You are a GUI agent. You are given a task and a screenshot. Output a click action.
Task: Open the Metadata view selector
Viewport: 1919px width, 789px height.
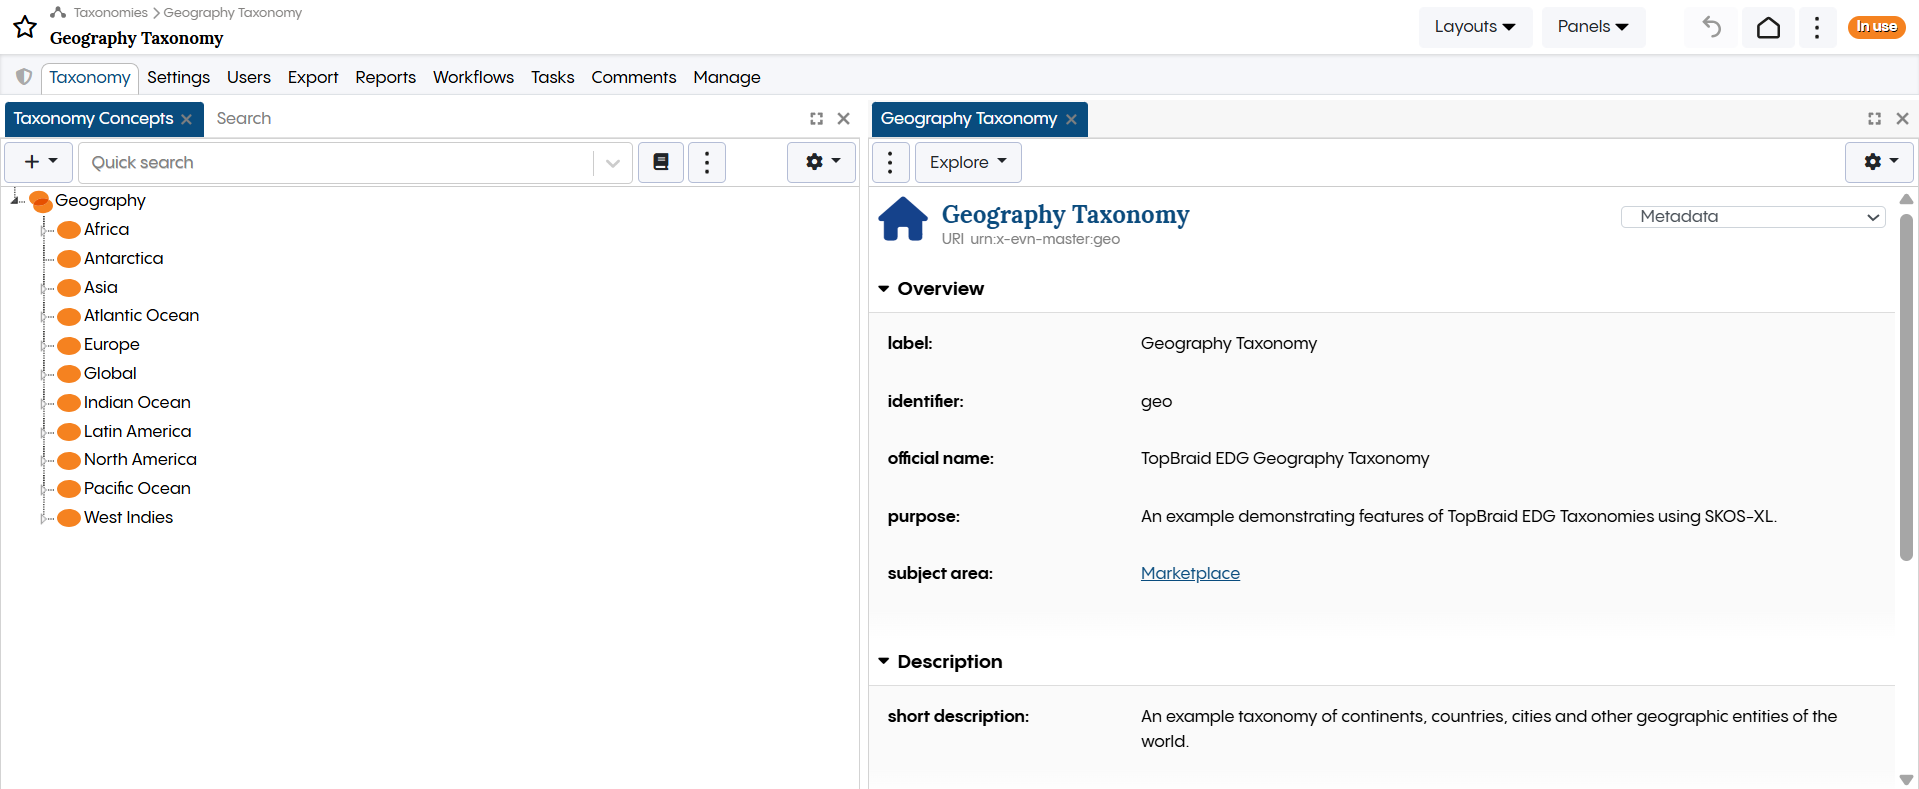tap(1753, 216)
